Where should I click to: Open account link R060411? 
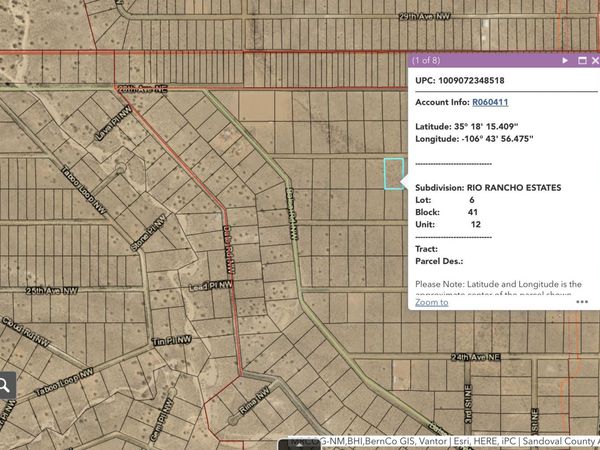click(490, 102)
